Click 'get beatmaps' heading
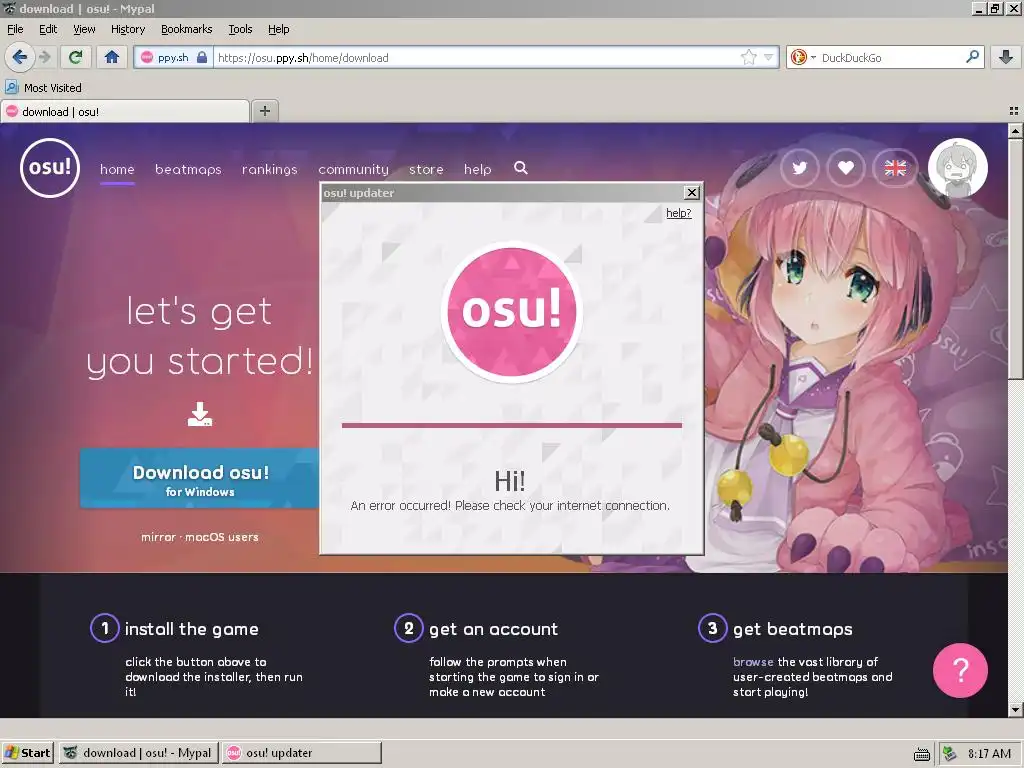 792,629
